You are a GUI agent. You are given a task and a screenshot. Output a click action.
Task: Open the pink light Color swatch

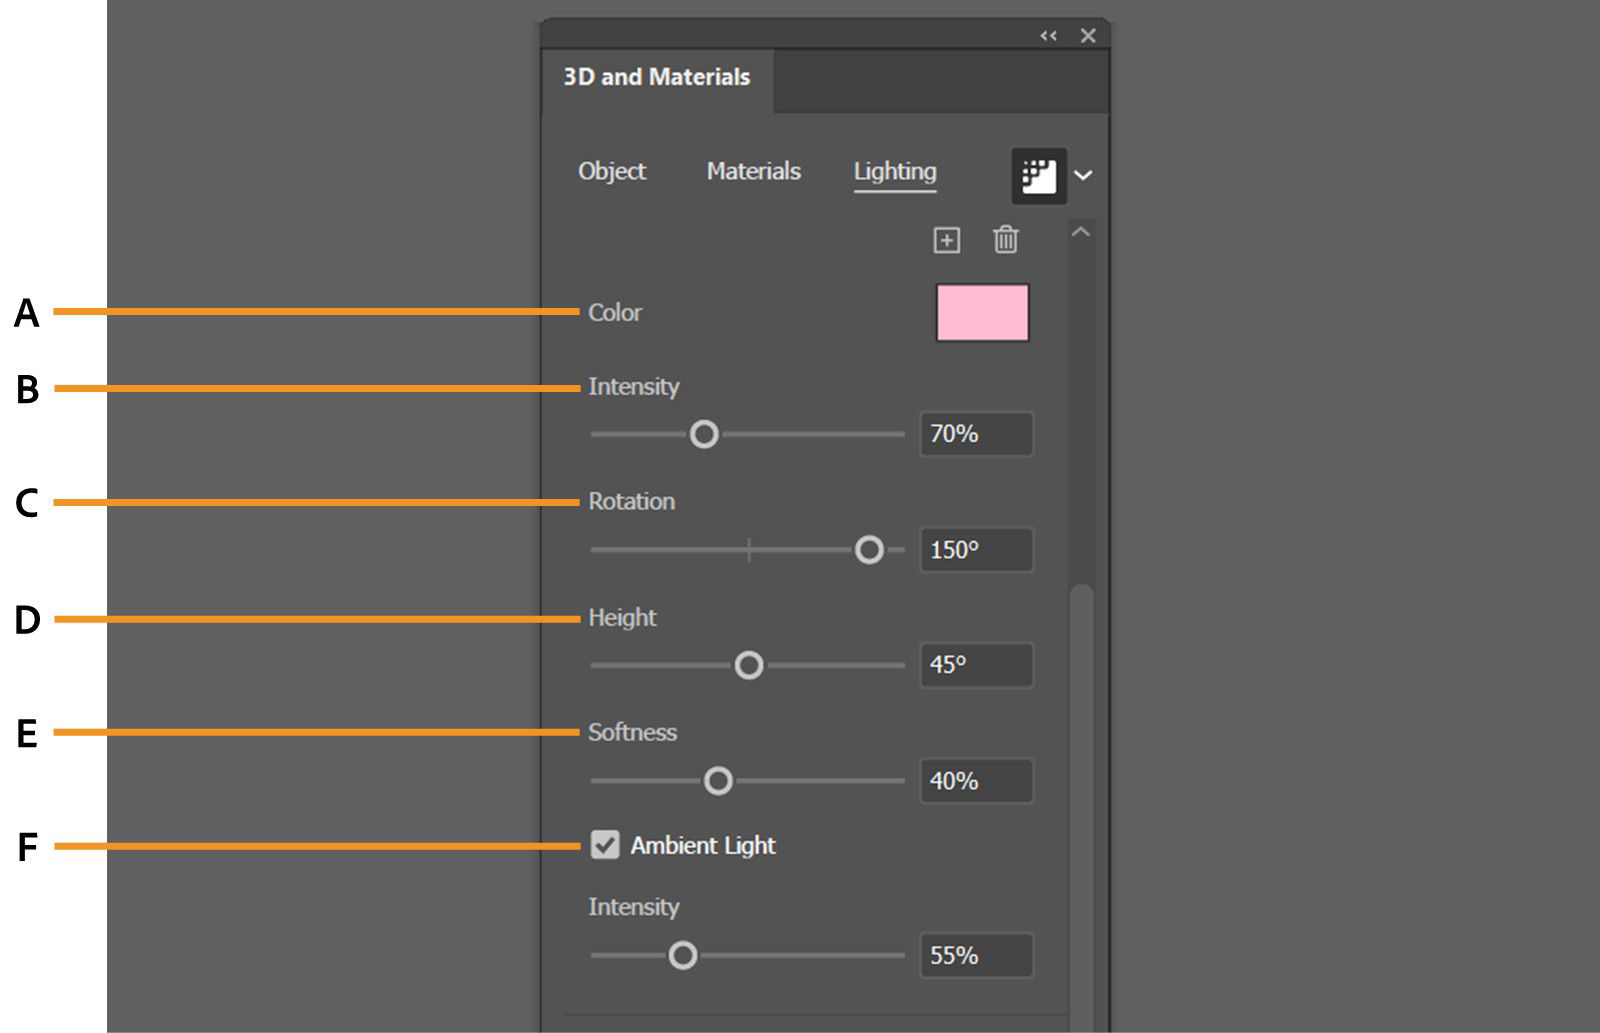(982, 313)
